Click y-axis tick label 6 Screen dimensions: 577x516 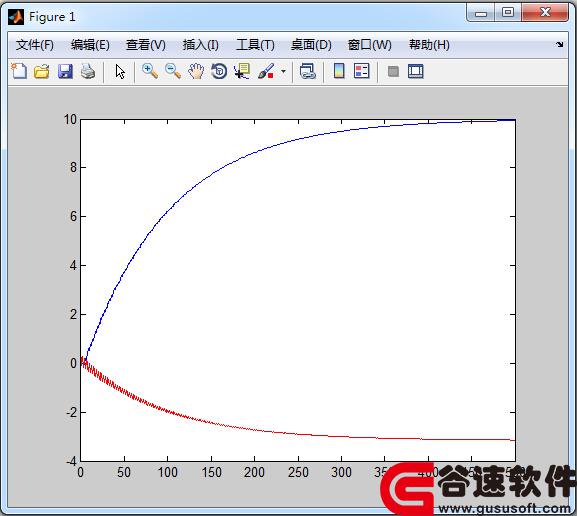tap(74, 216)
